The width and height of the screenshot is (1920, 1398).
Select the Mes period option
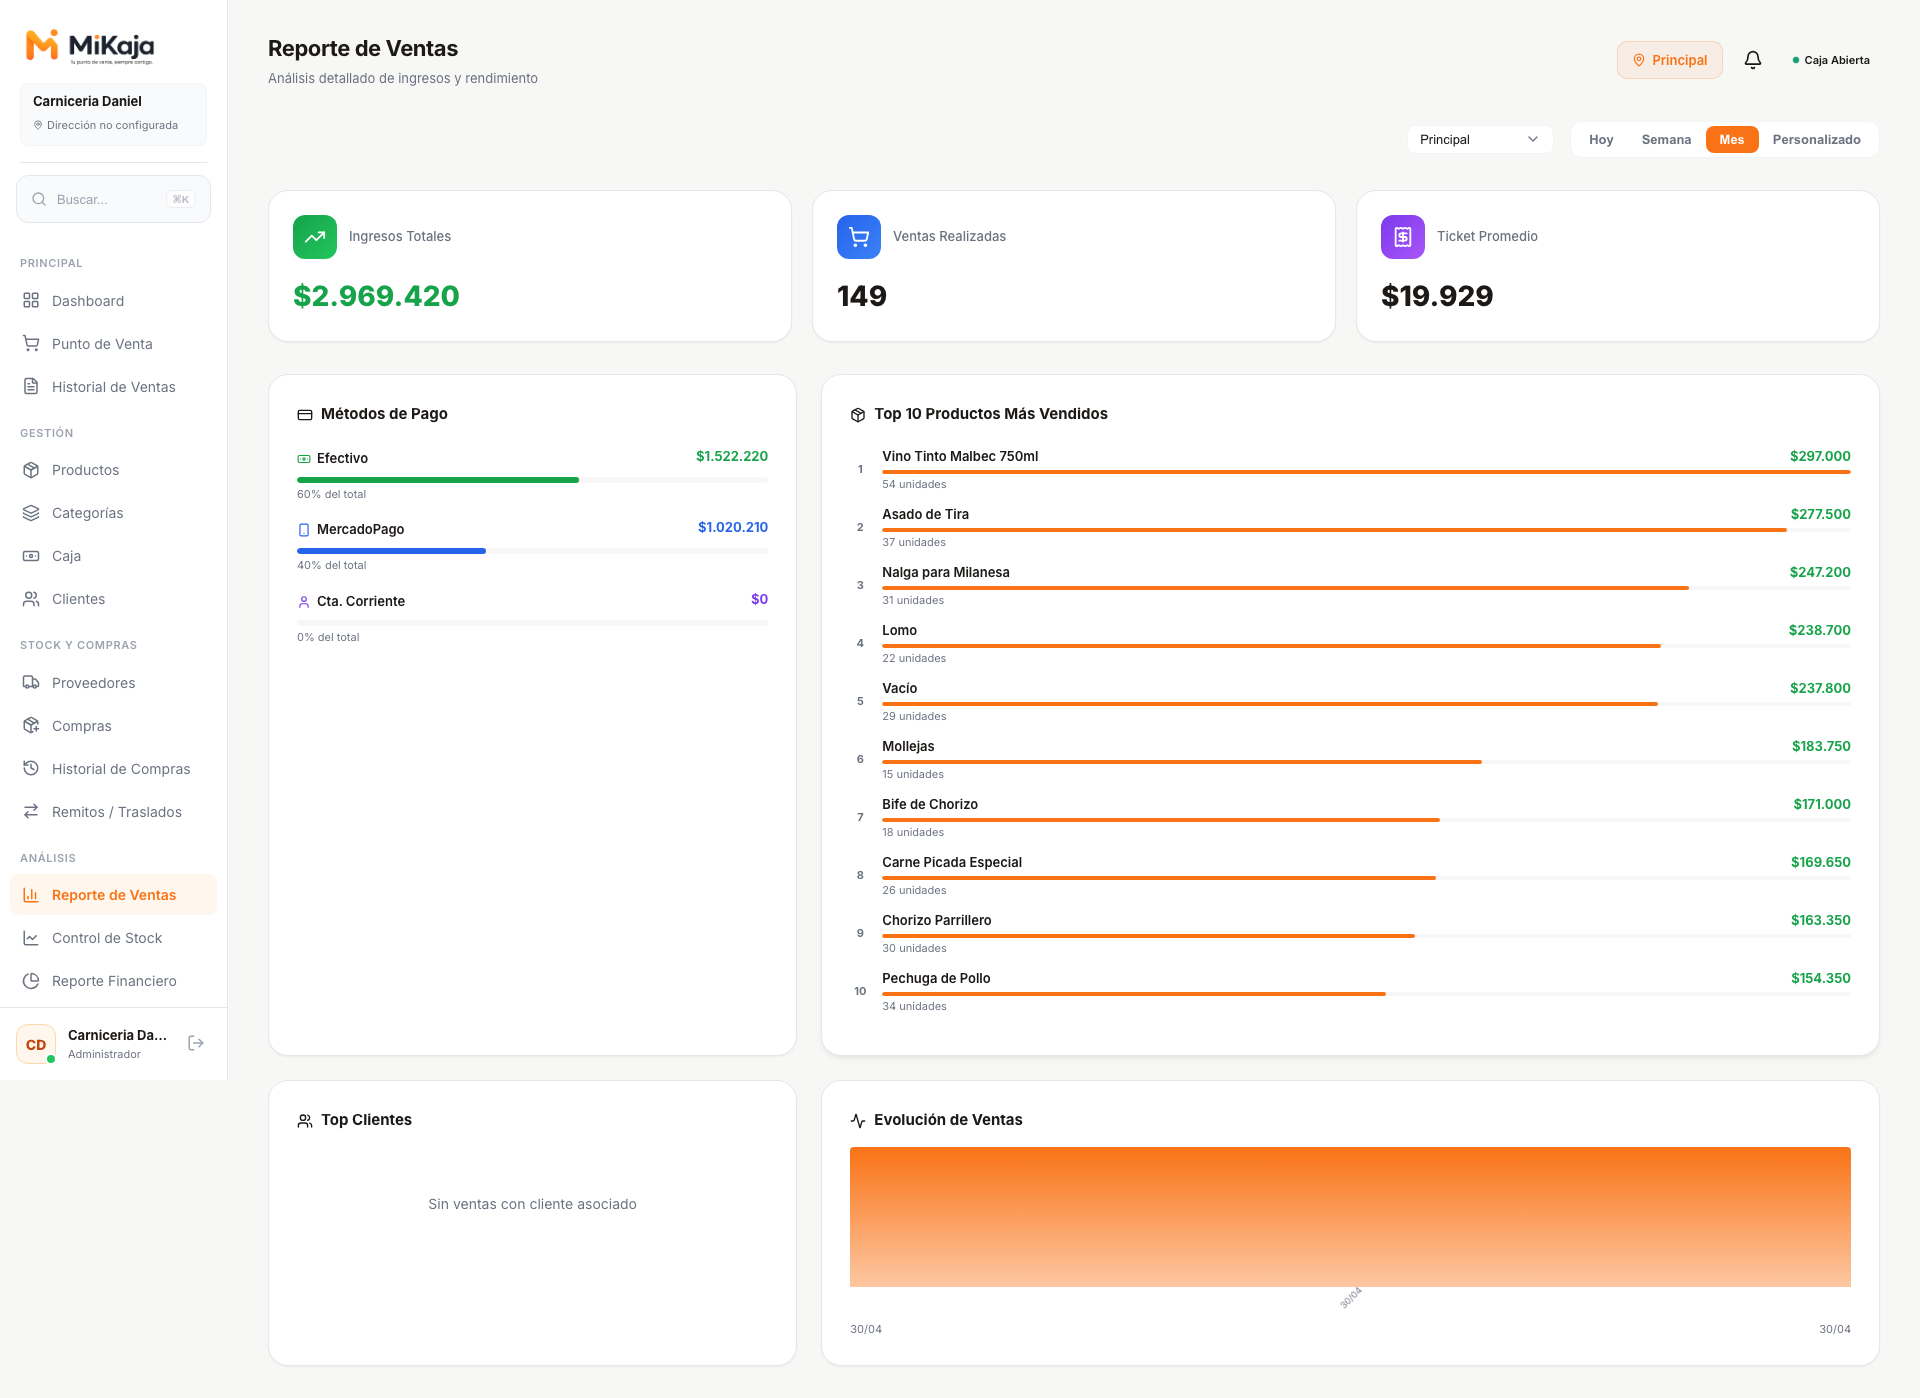(x=1732, y=140)
